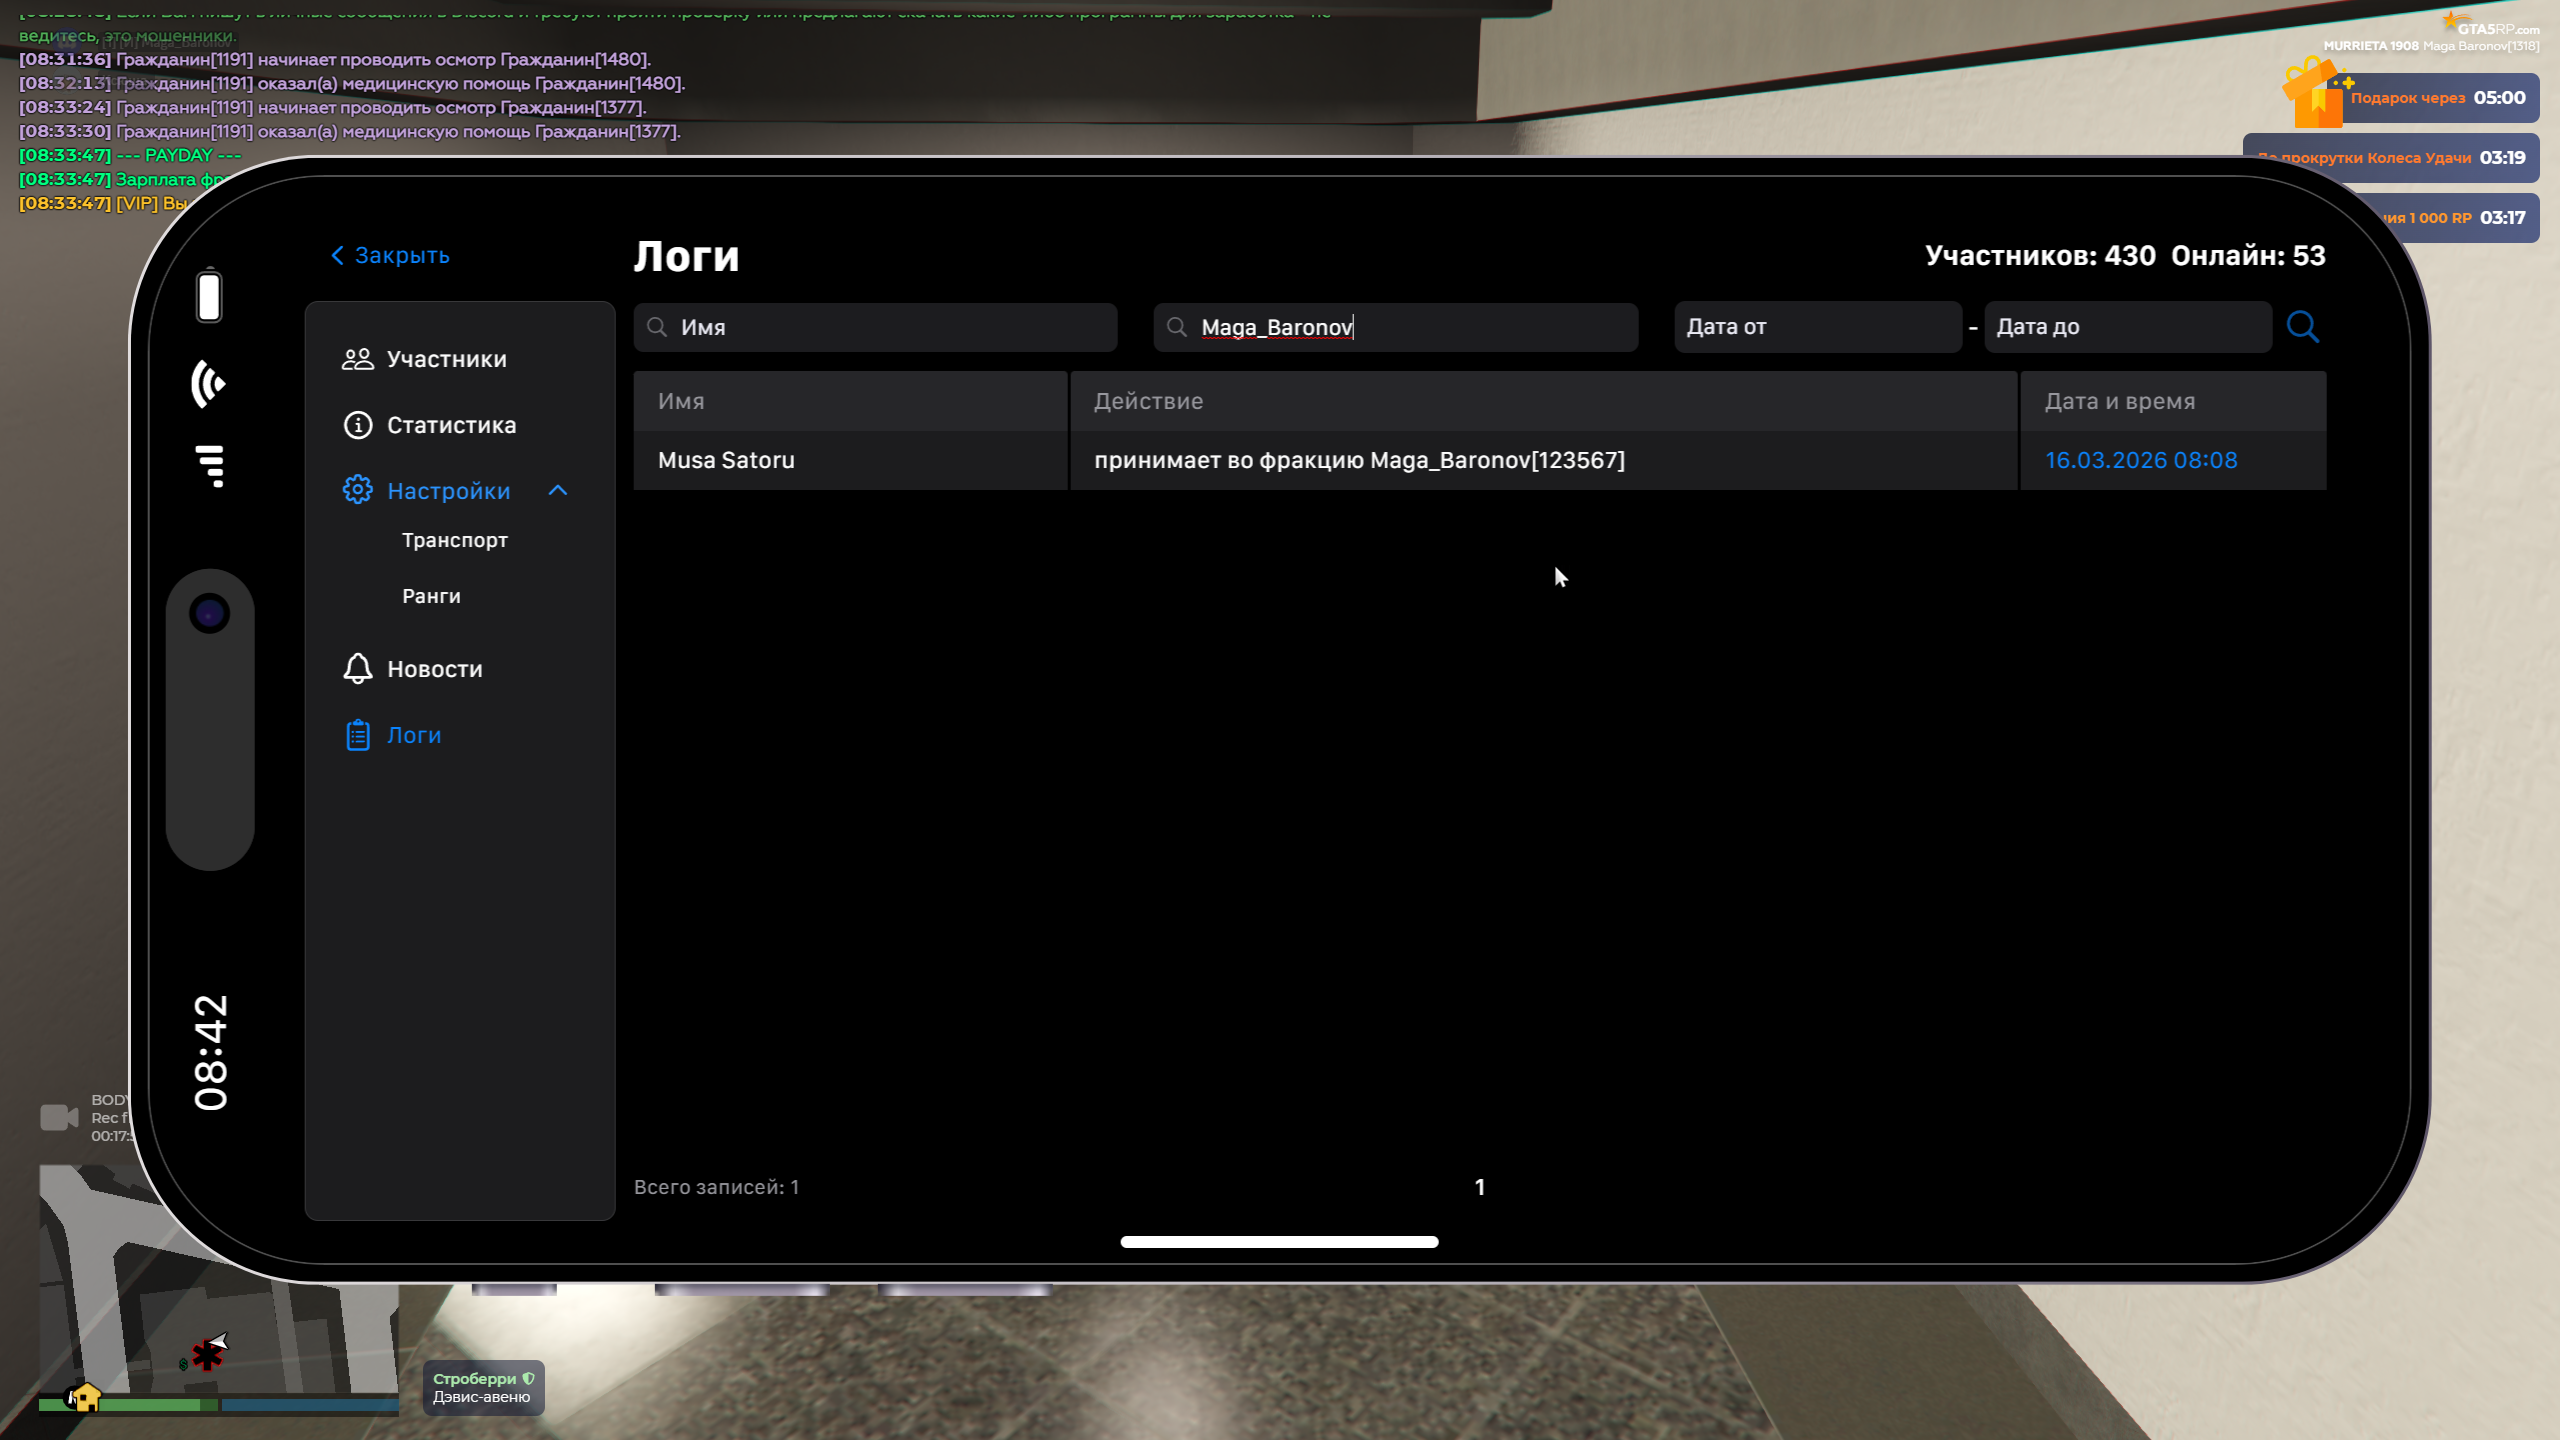This screenshot has height=1440, width=2560.
Task: Click the blue search magnifier icon
Action: click(x=2302, y=327)
